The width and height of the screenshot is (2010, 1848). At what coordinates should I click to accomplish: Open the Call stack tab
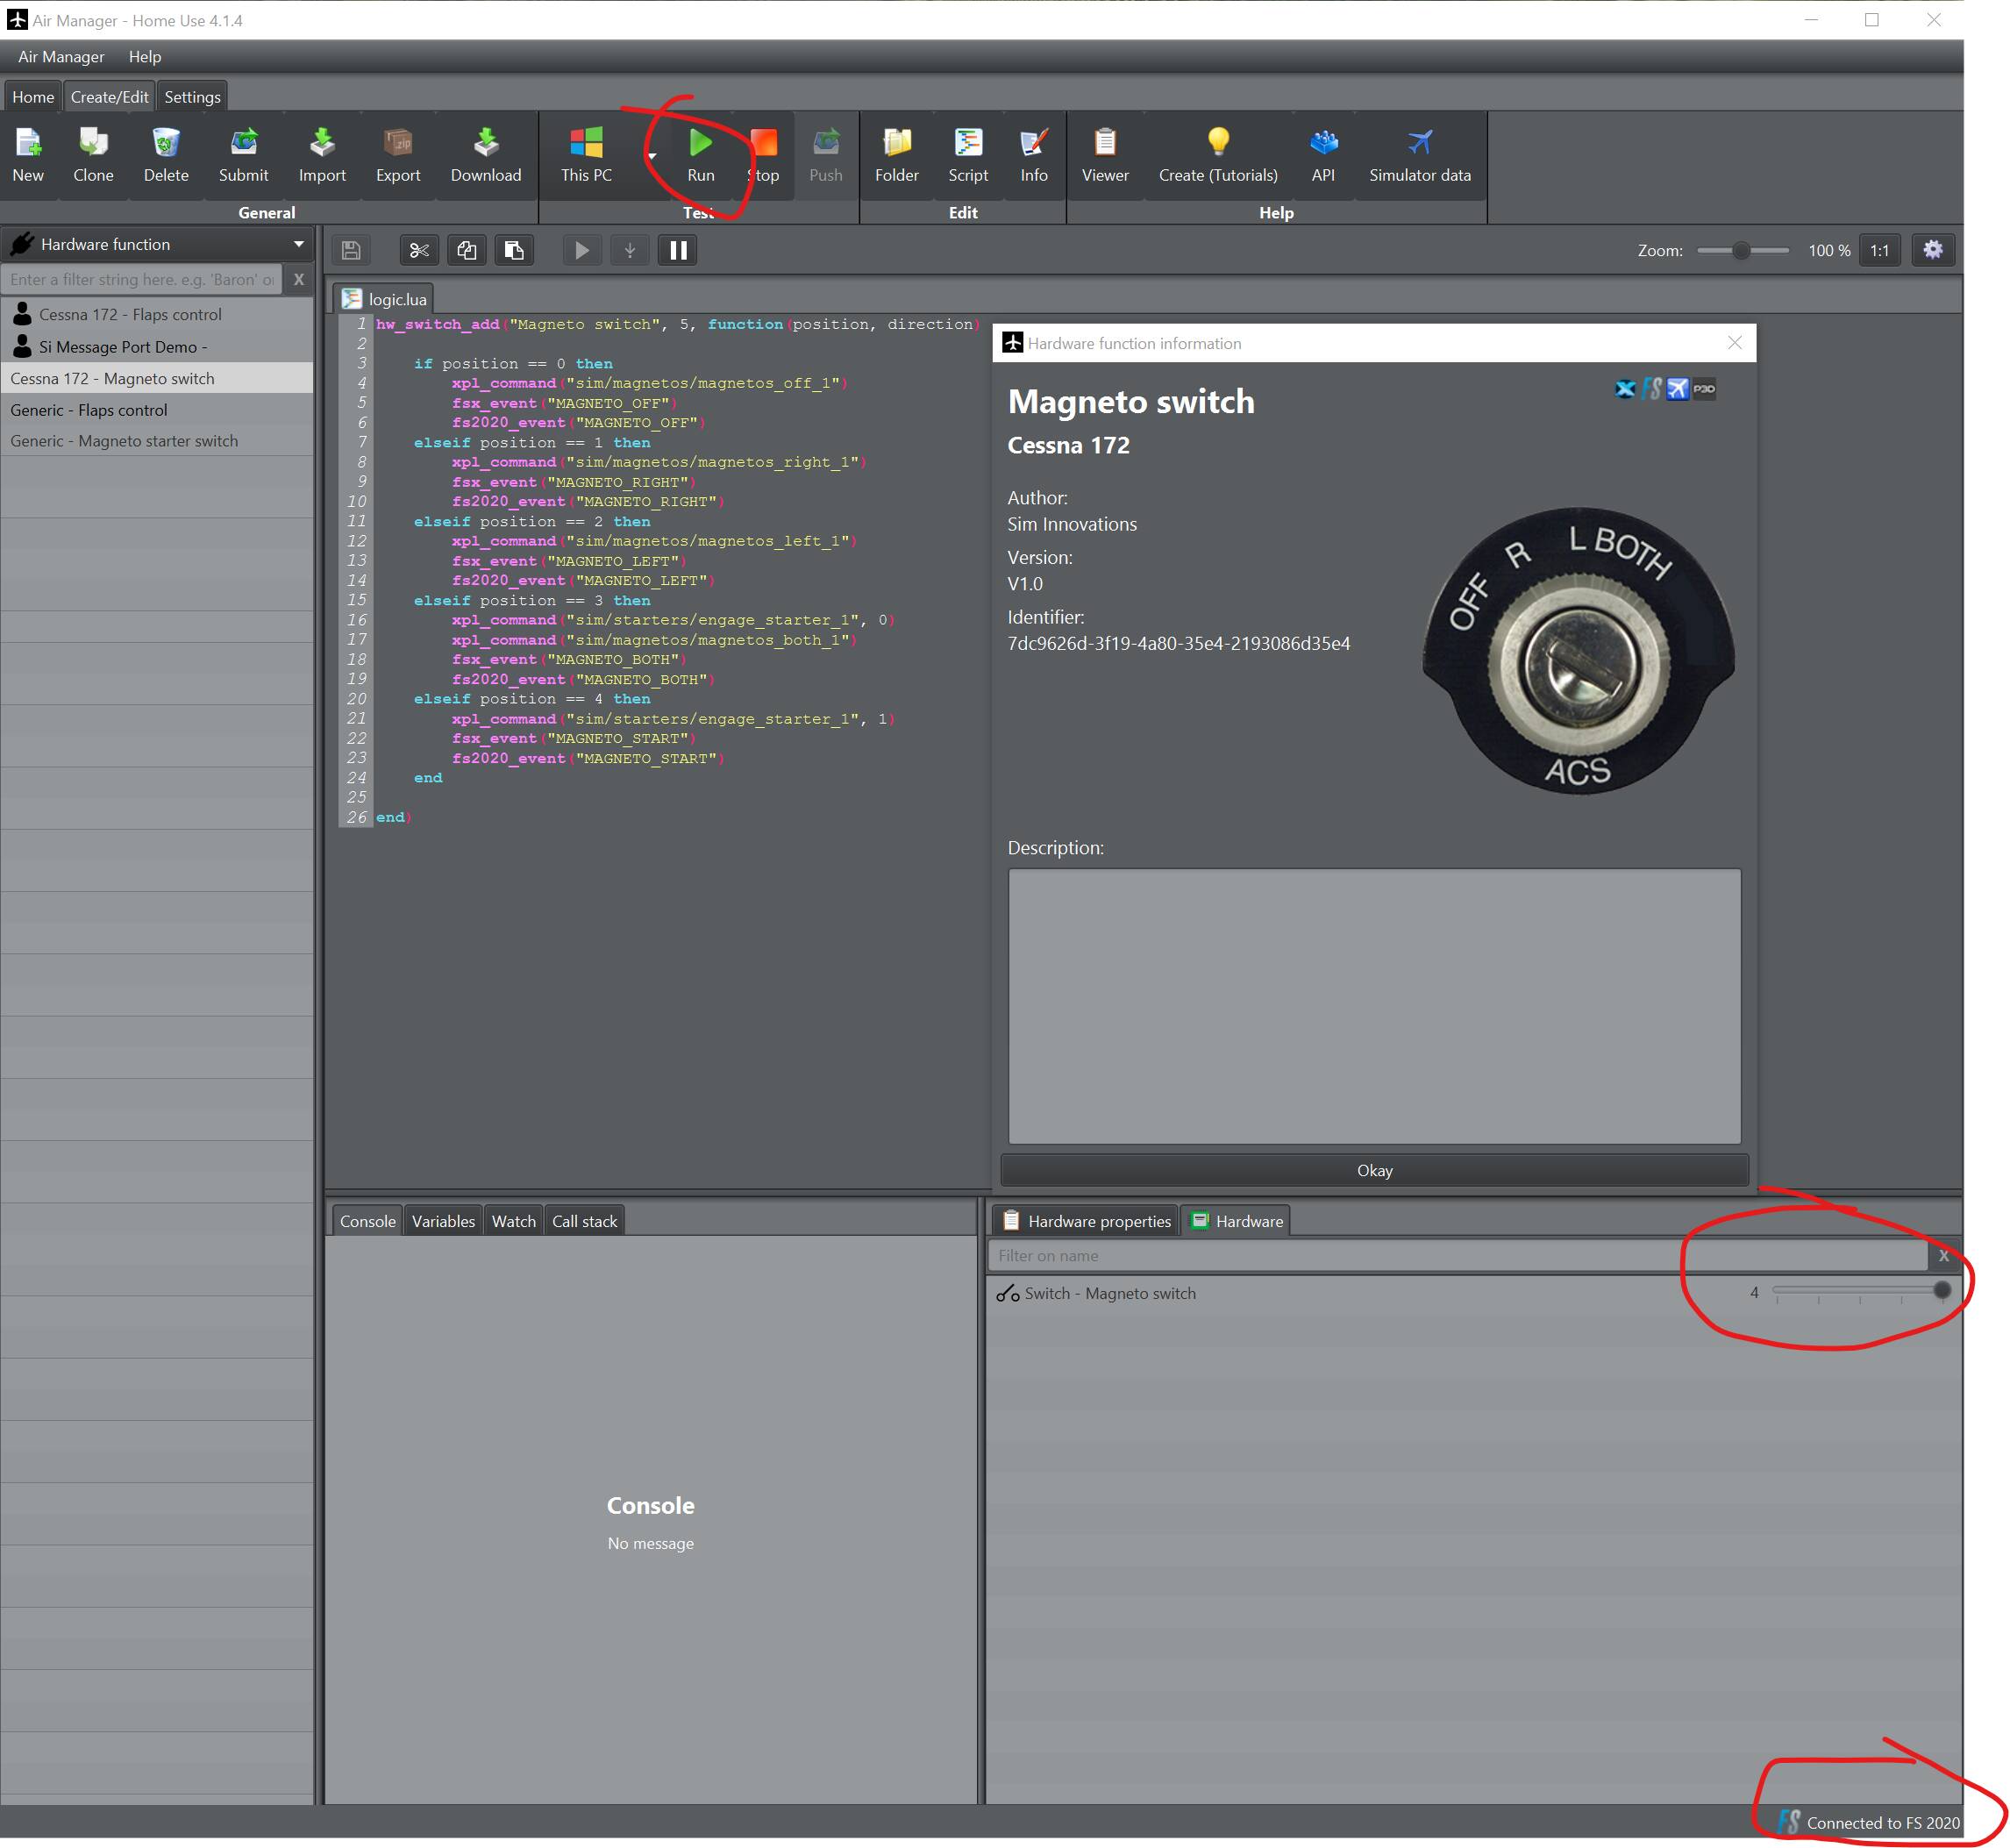pos(585,1221)
